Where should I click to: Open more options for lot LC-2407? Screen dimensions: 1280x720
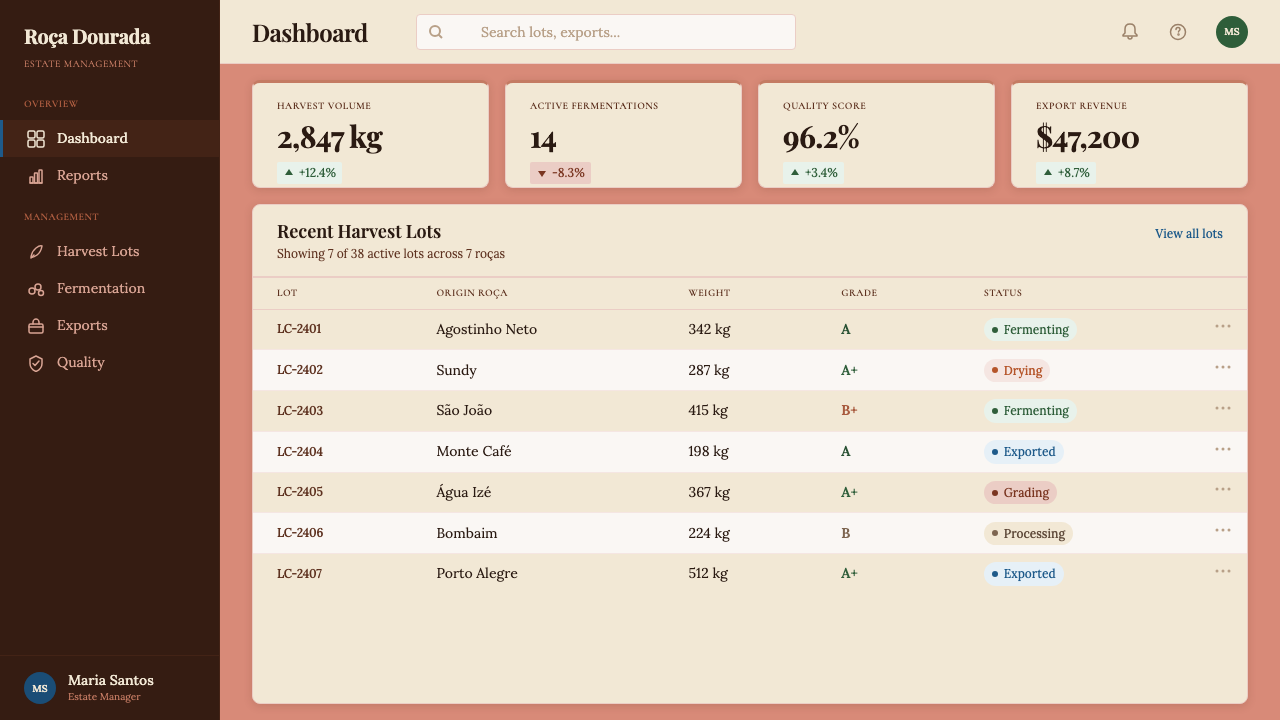(1223, 571)
